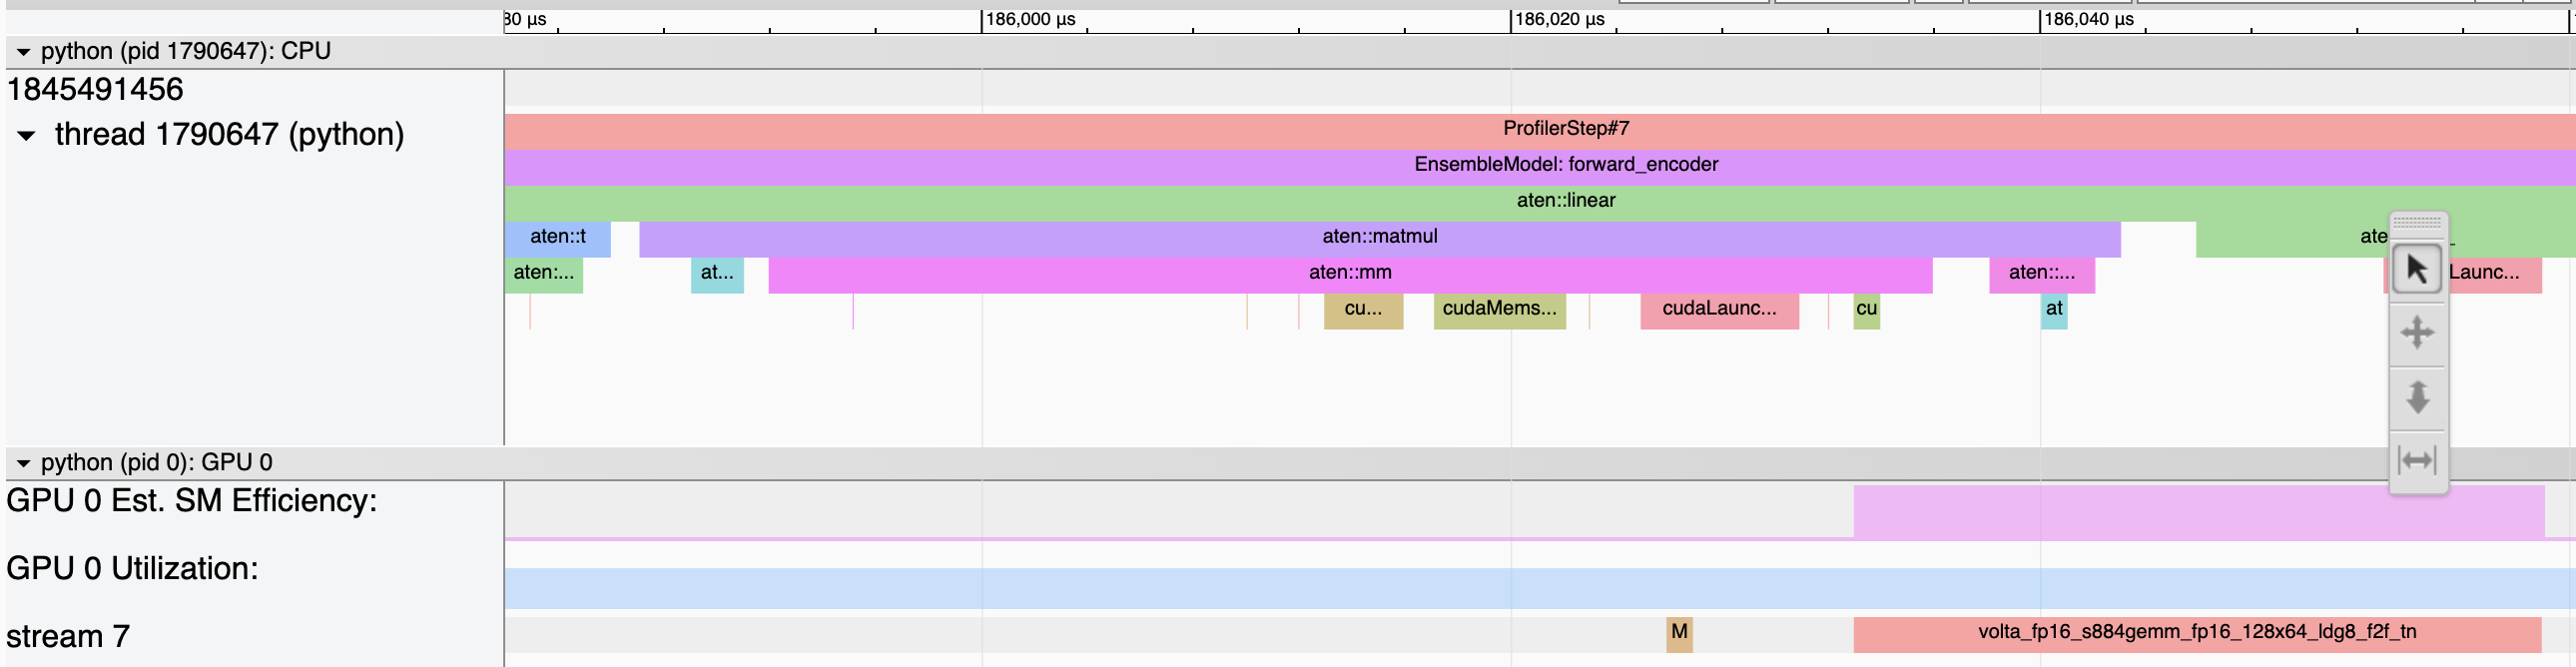Select the cudaMems... slice
The image size is (2576, 667).
[1498, 309]
